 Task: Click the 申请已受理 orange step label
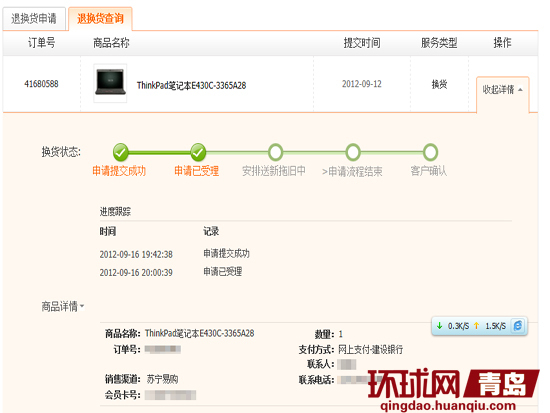tap(196, 171)
